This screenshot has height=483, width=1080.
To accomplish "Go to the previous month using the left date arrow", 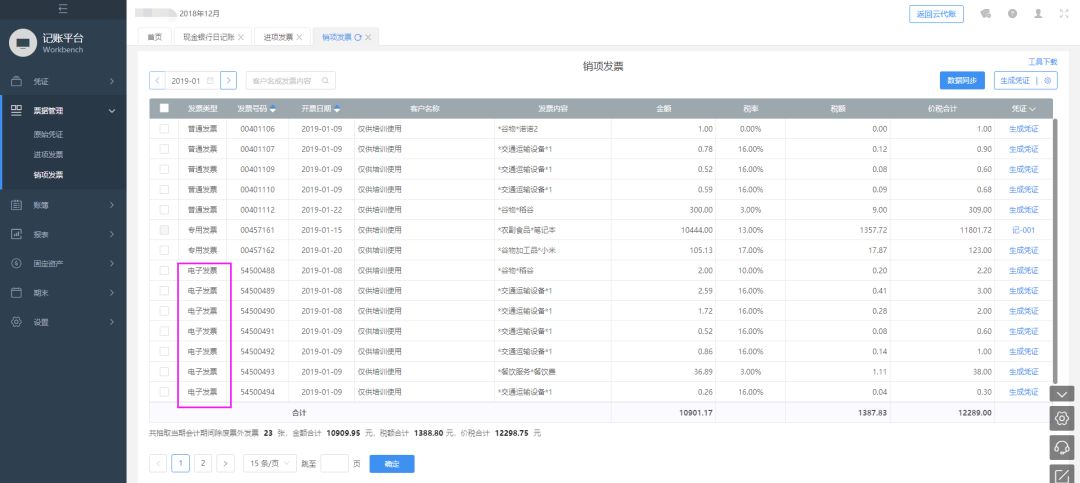I will pyautogui.click(x=157, y=81).
